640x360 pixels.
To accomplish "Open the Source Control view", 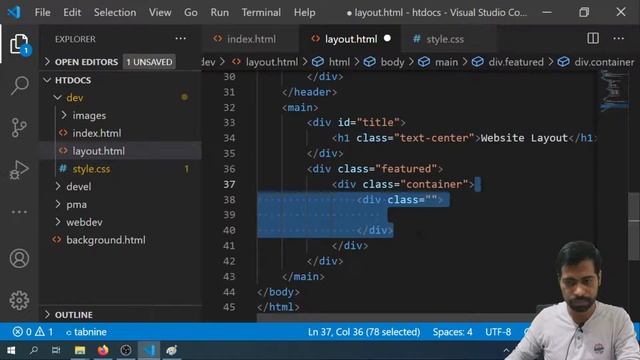I will [x=19, y=127].
